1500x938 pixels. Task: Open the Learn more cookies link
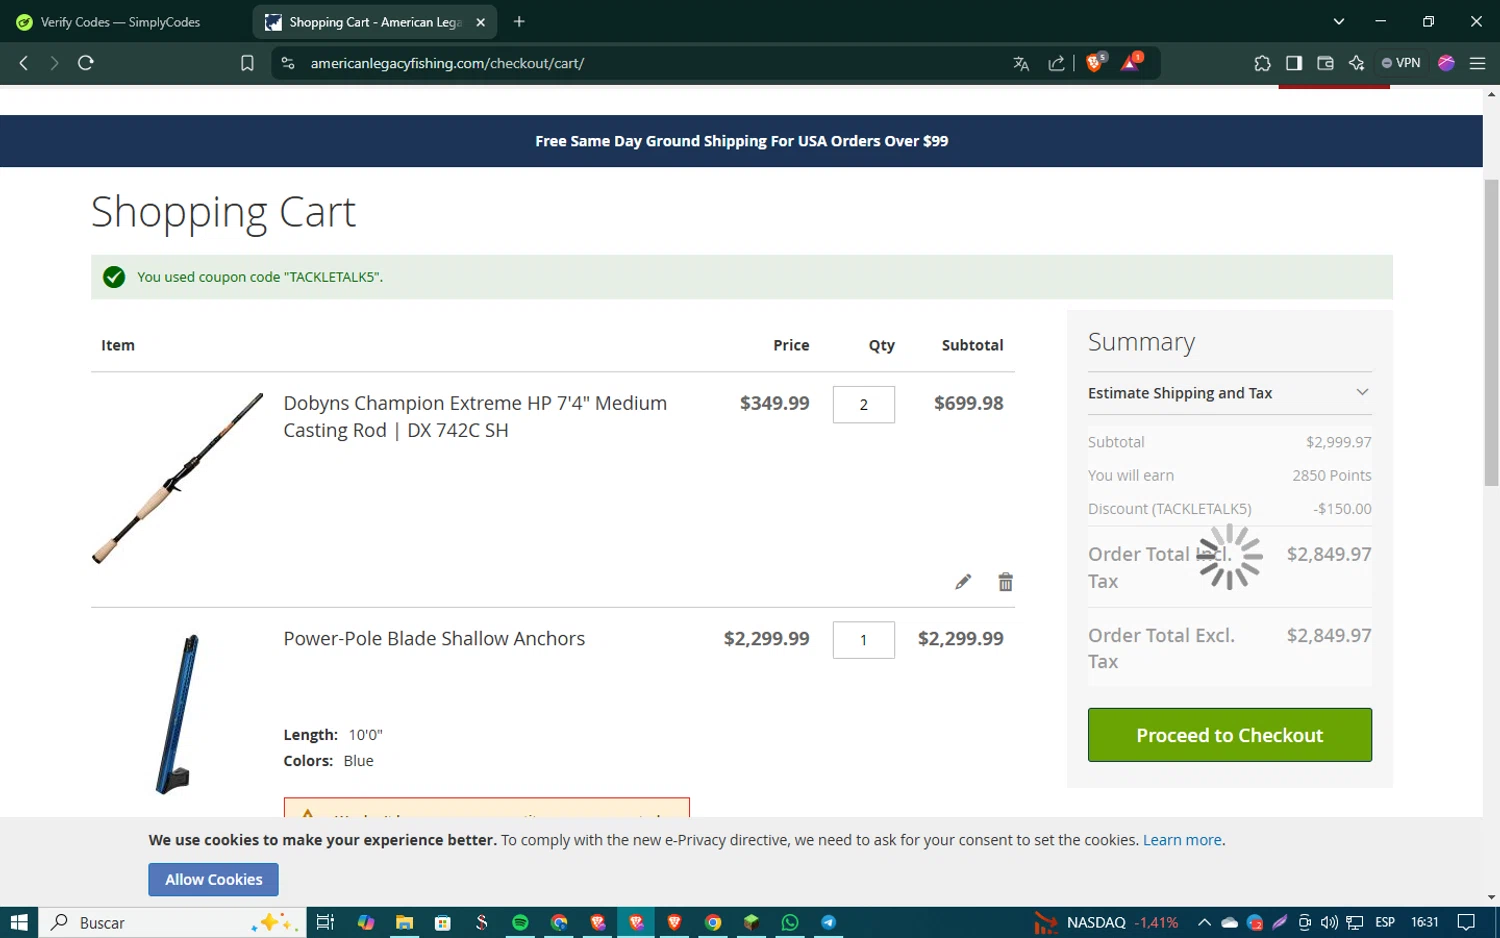[x=1182, y=840]
